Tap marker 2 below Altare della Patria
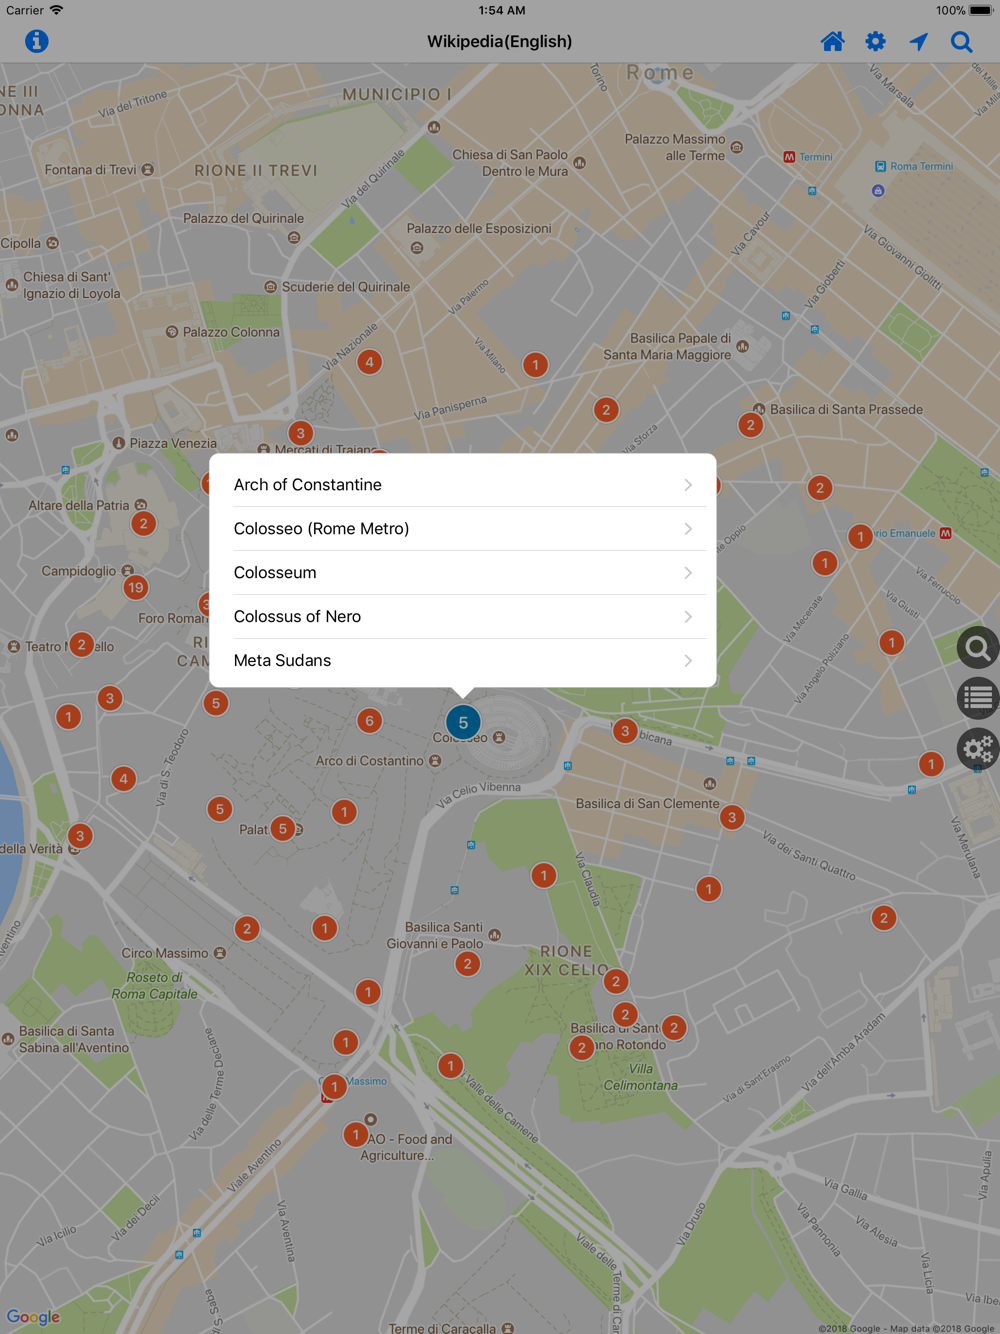Viewport: 1000px width, 1334px height. pos(143,523)
